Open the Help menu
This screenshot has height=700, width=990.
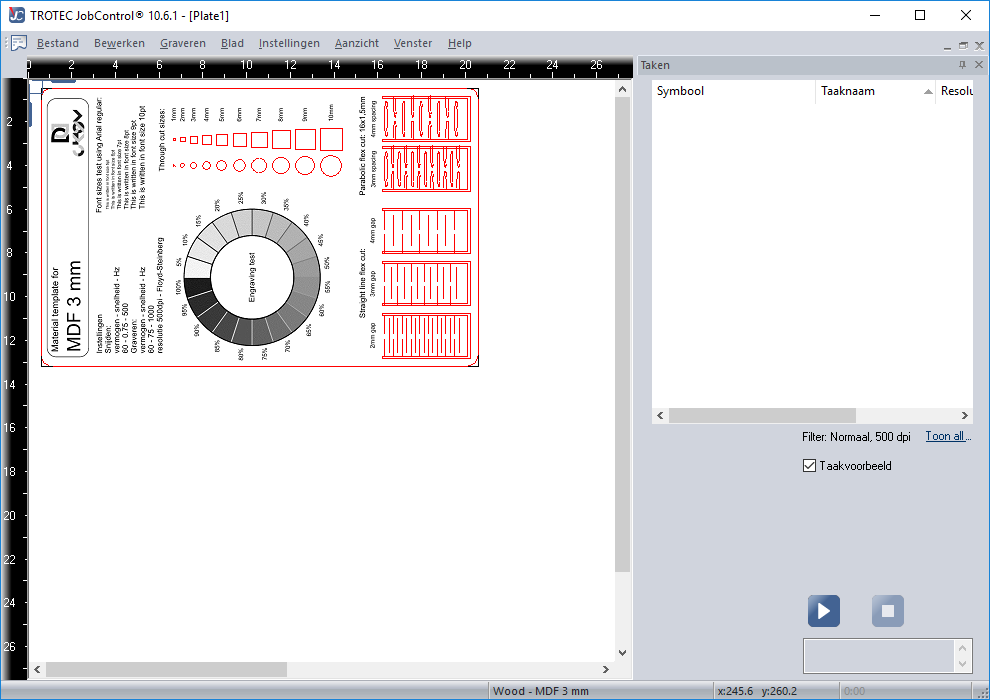click(460, 43)
